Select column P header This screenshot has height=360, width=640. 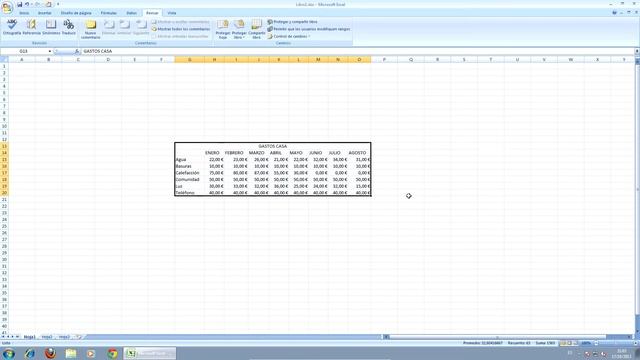coord(384,60)
